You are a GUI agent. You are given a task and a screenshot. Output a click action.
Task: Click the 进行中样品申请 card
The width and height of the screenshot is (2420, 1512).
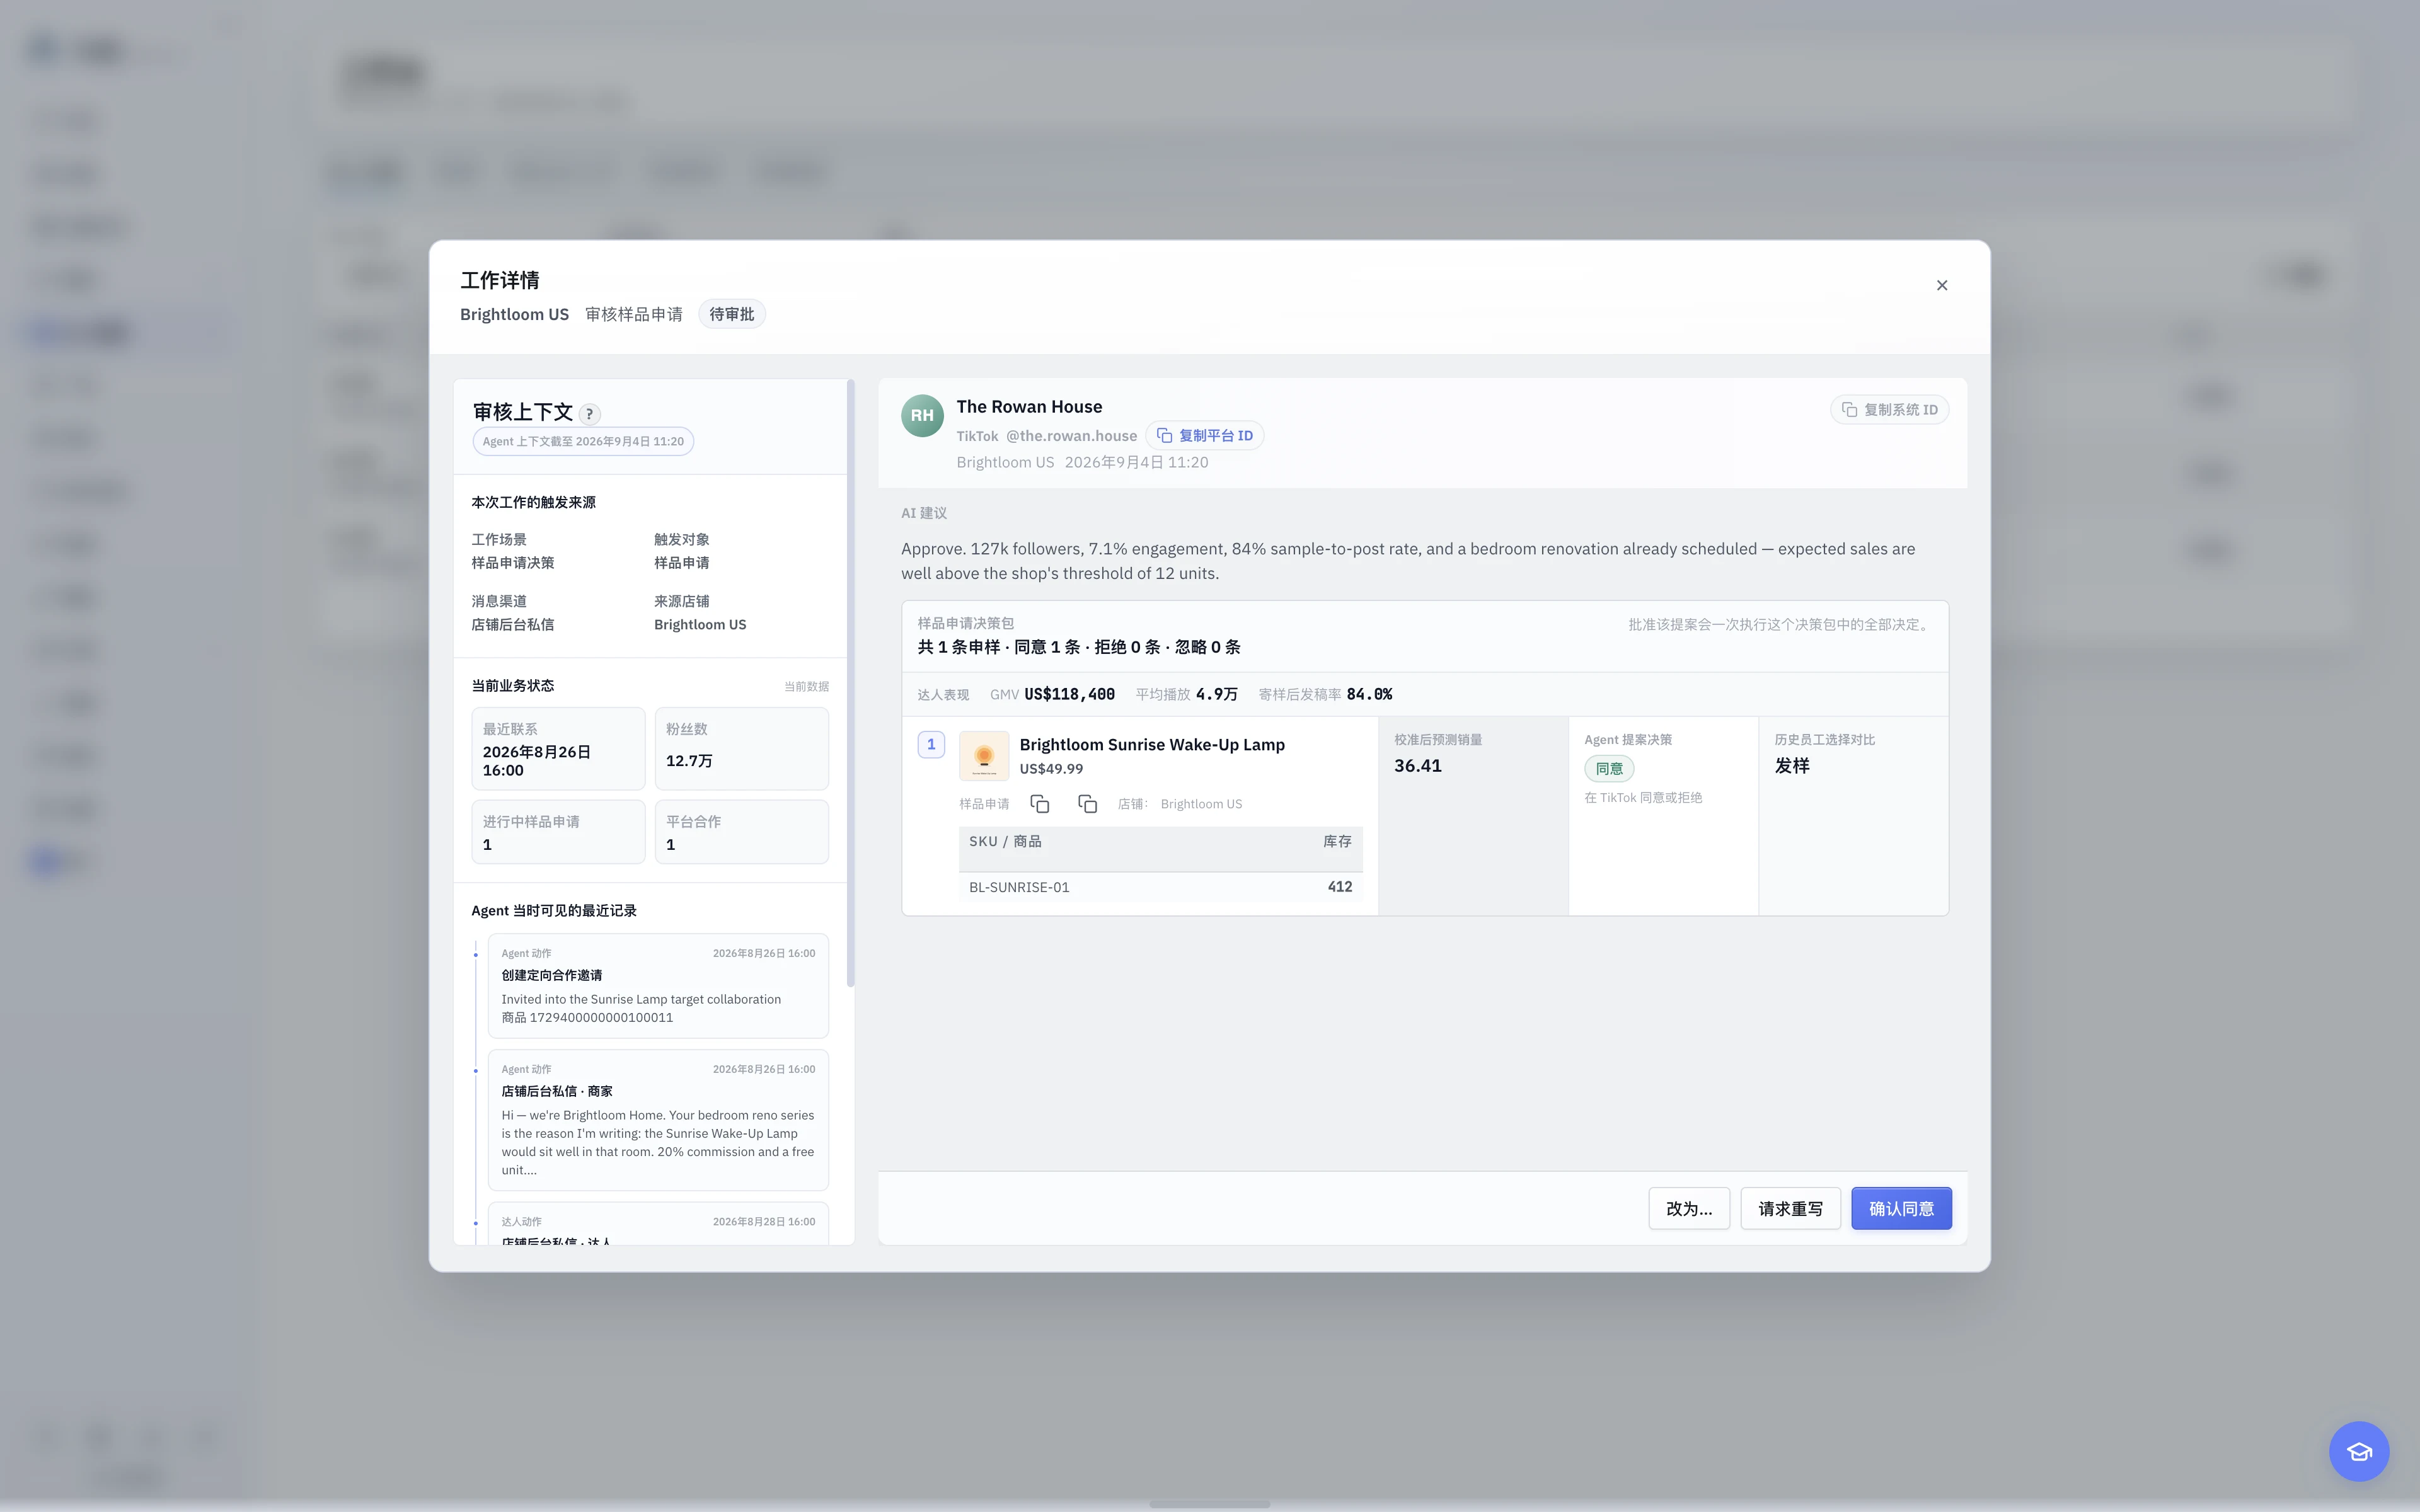558,832
